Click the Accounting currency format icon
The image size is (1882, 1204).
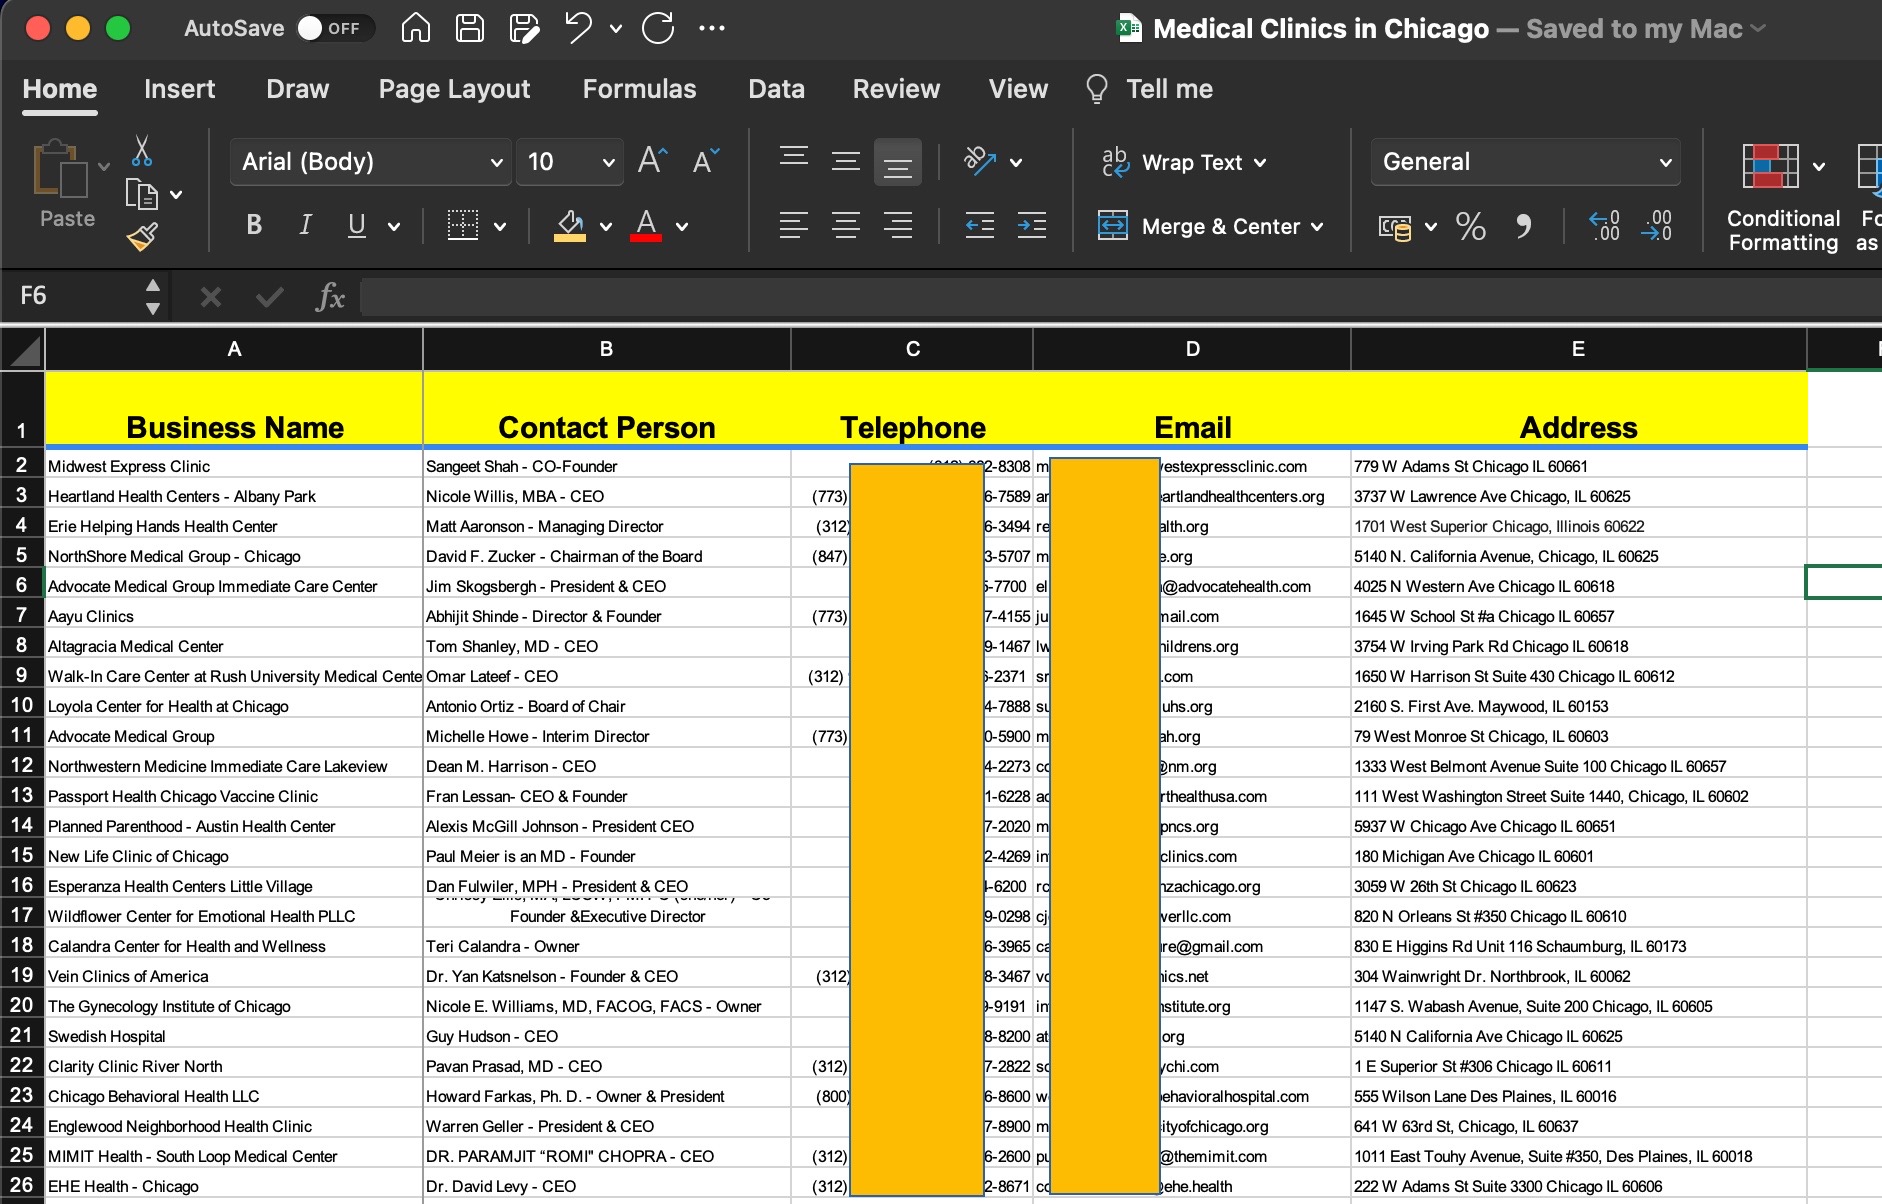(1395, 227)
